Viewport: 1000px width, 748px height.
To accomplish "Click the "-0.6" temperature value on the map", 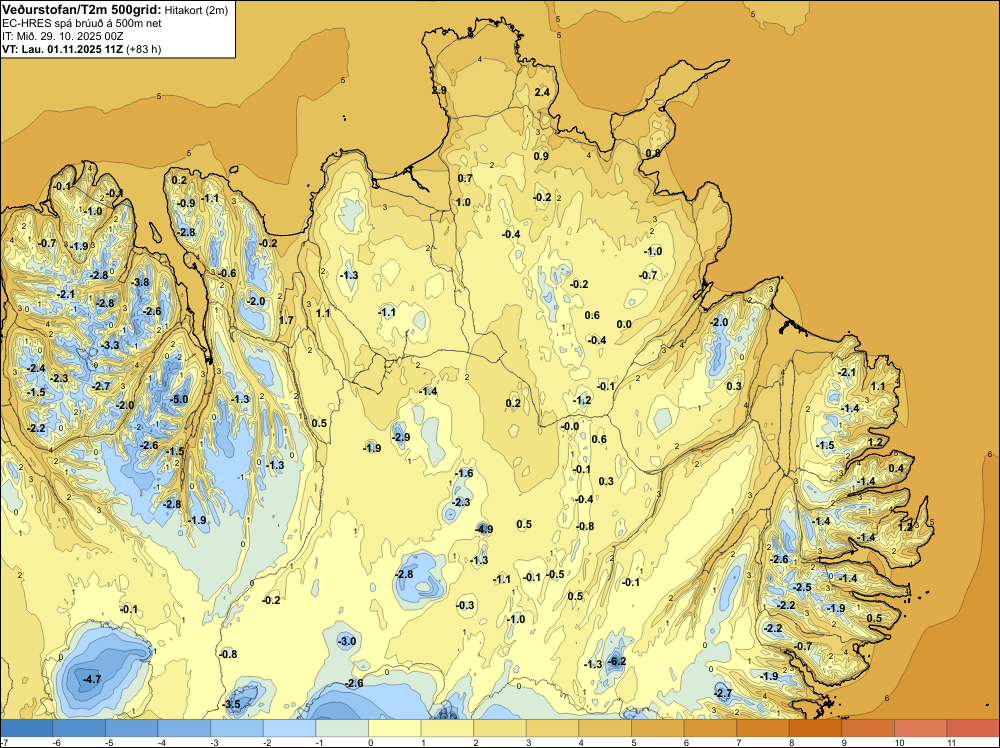I will pyautogui.click(x=226, y=274).
